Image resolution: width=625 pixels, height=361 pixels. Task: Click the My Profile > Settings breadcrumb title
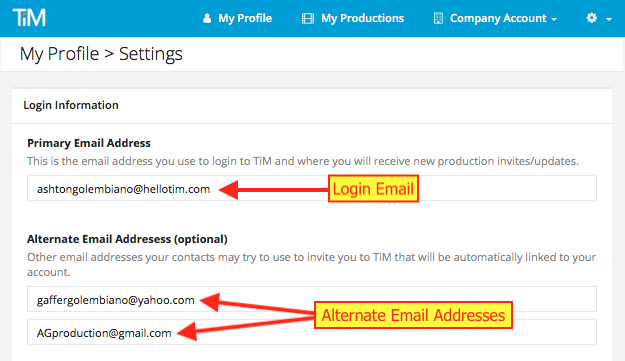click(101, 54)
